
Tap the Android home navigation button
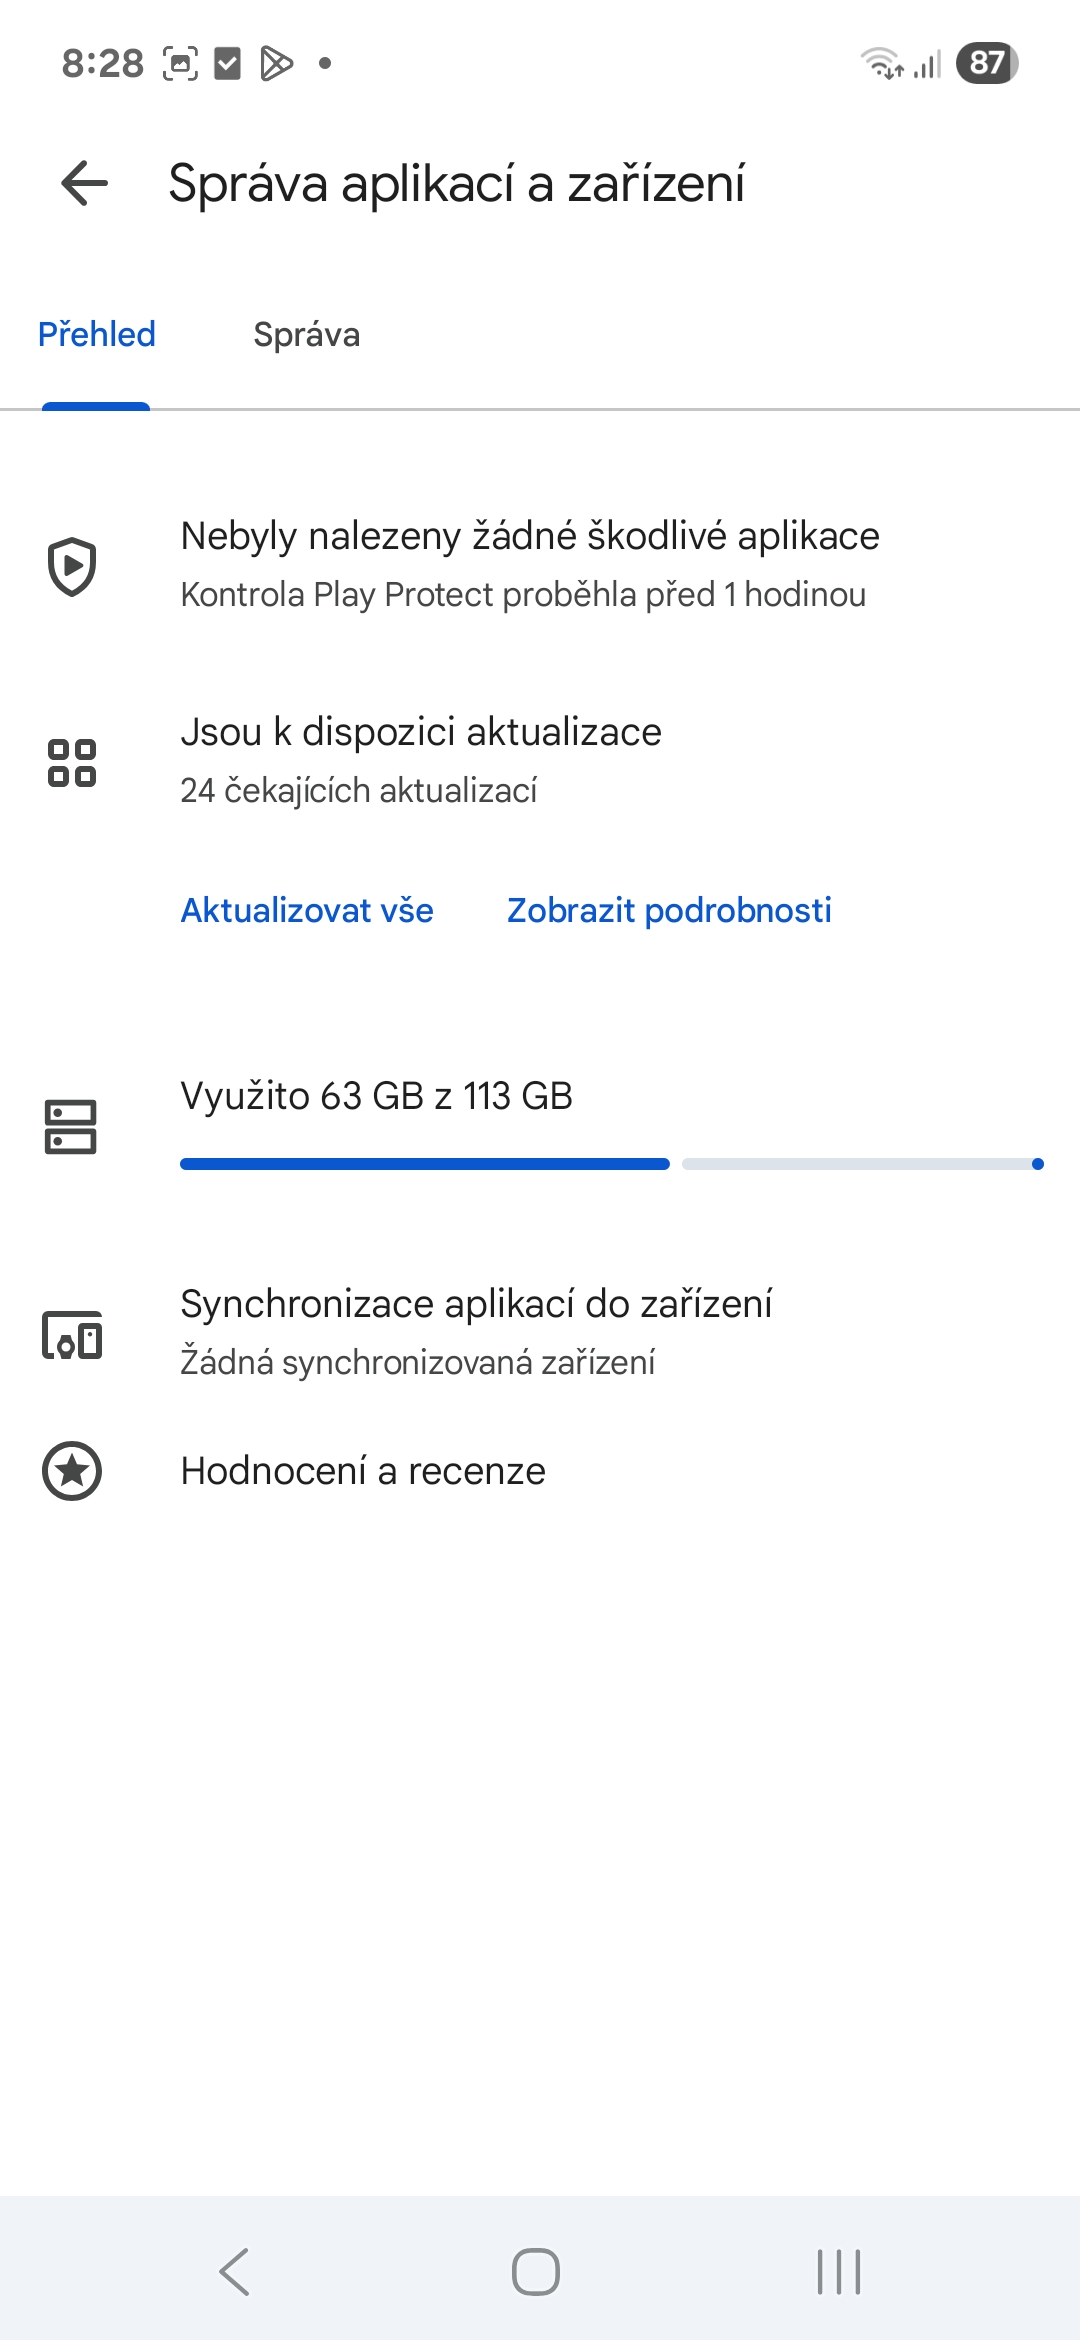[x=536, y=2272]
